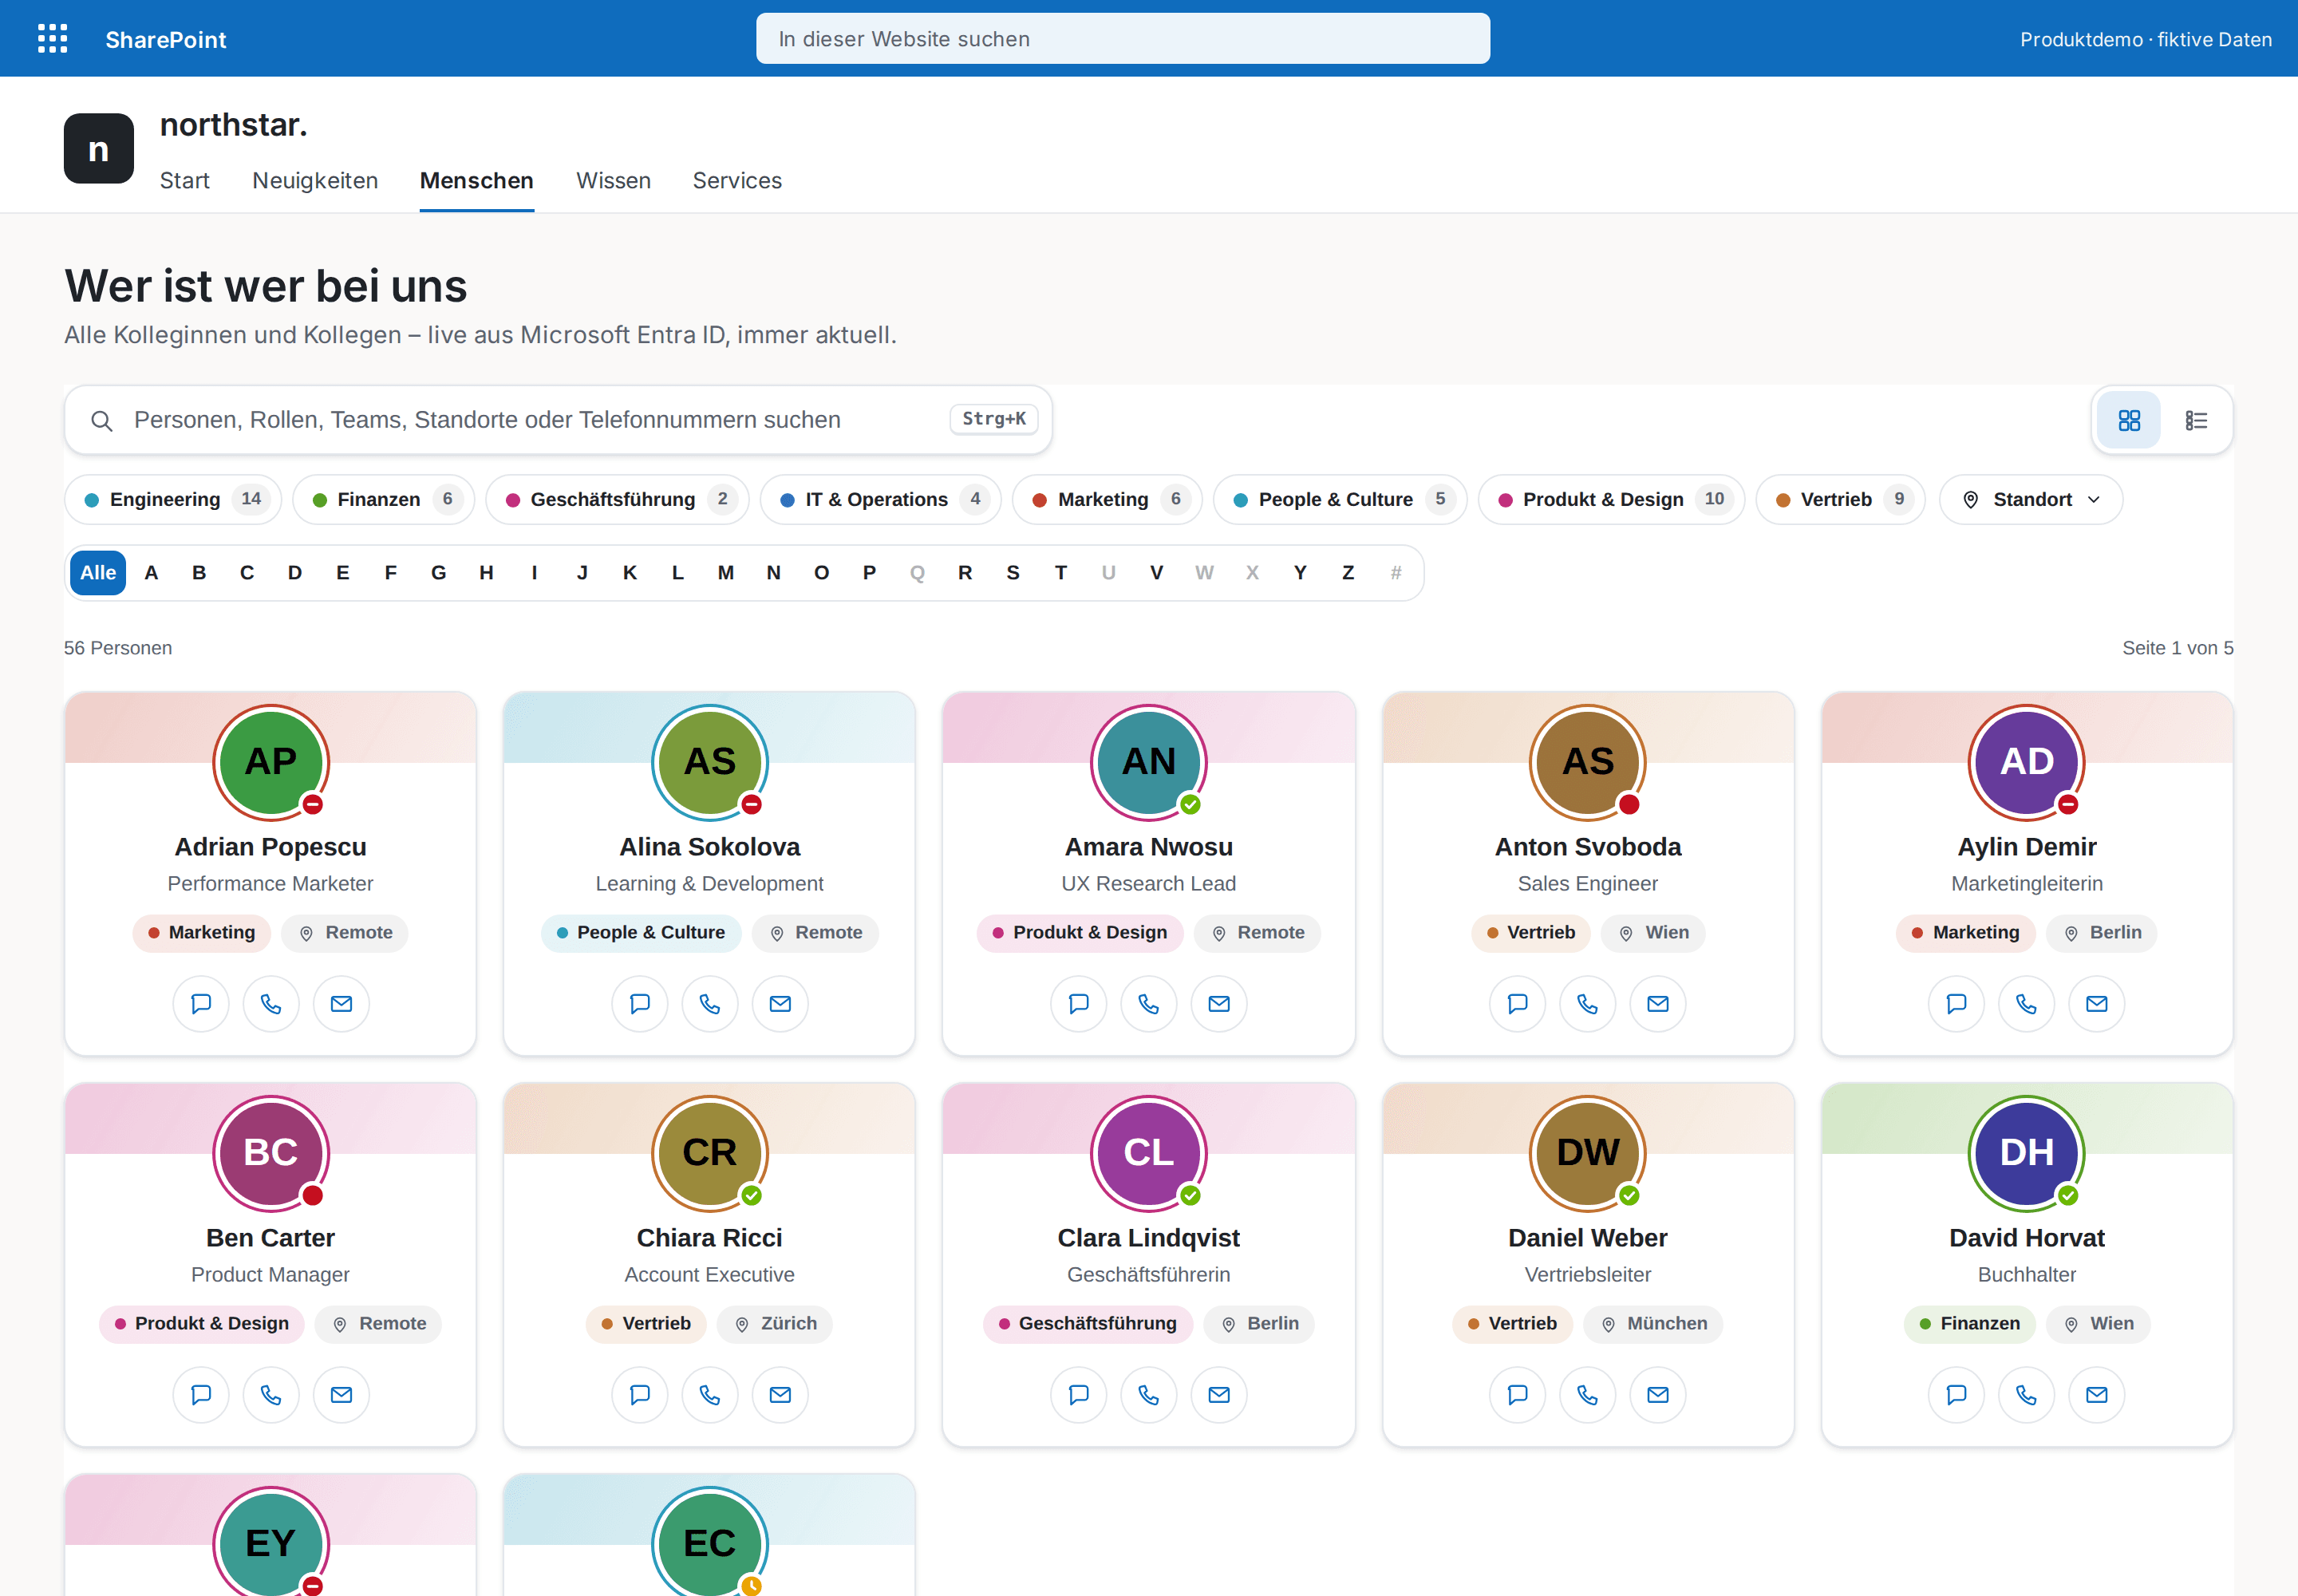Mail Amara Nwosu

1219,1003
